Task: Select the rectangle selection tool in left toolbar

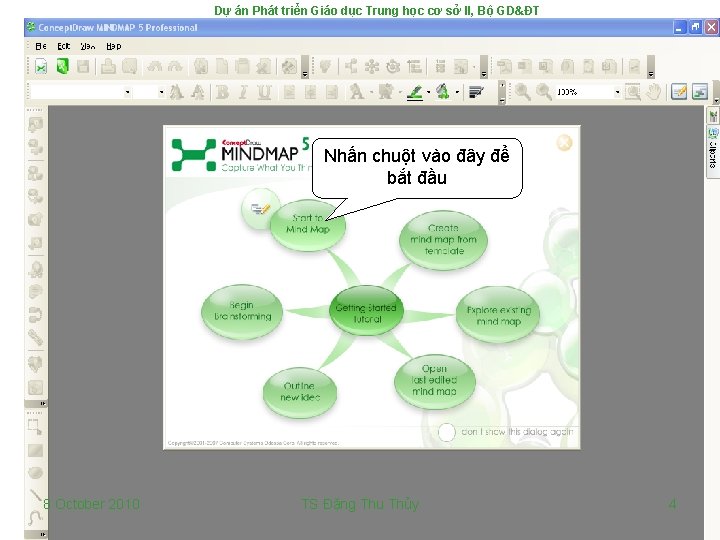Action: coord(35,427)
